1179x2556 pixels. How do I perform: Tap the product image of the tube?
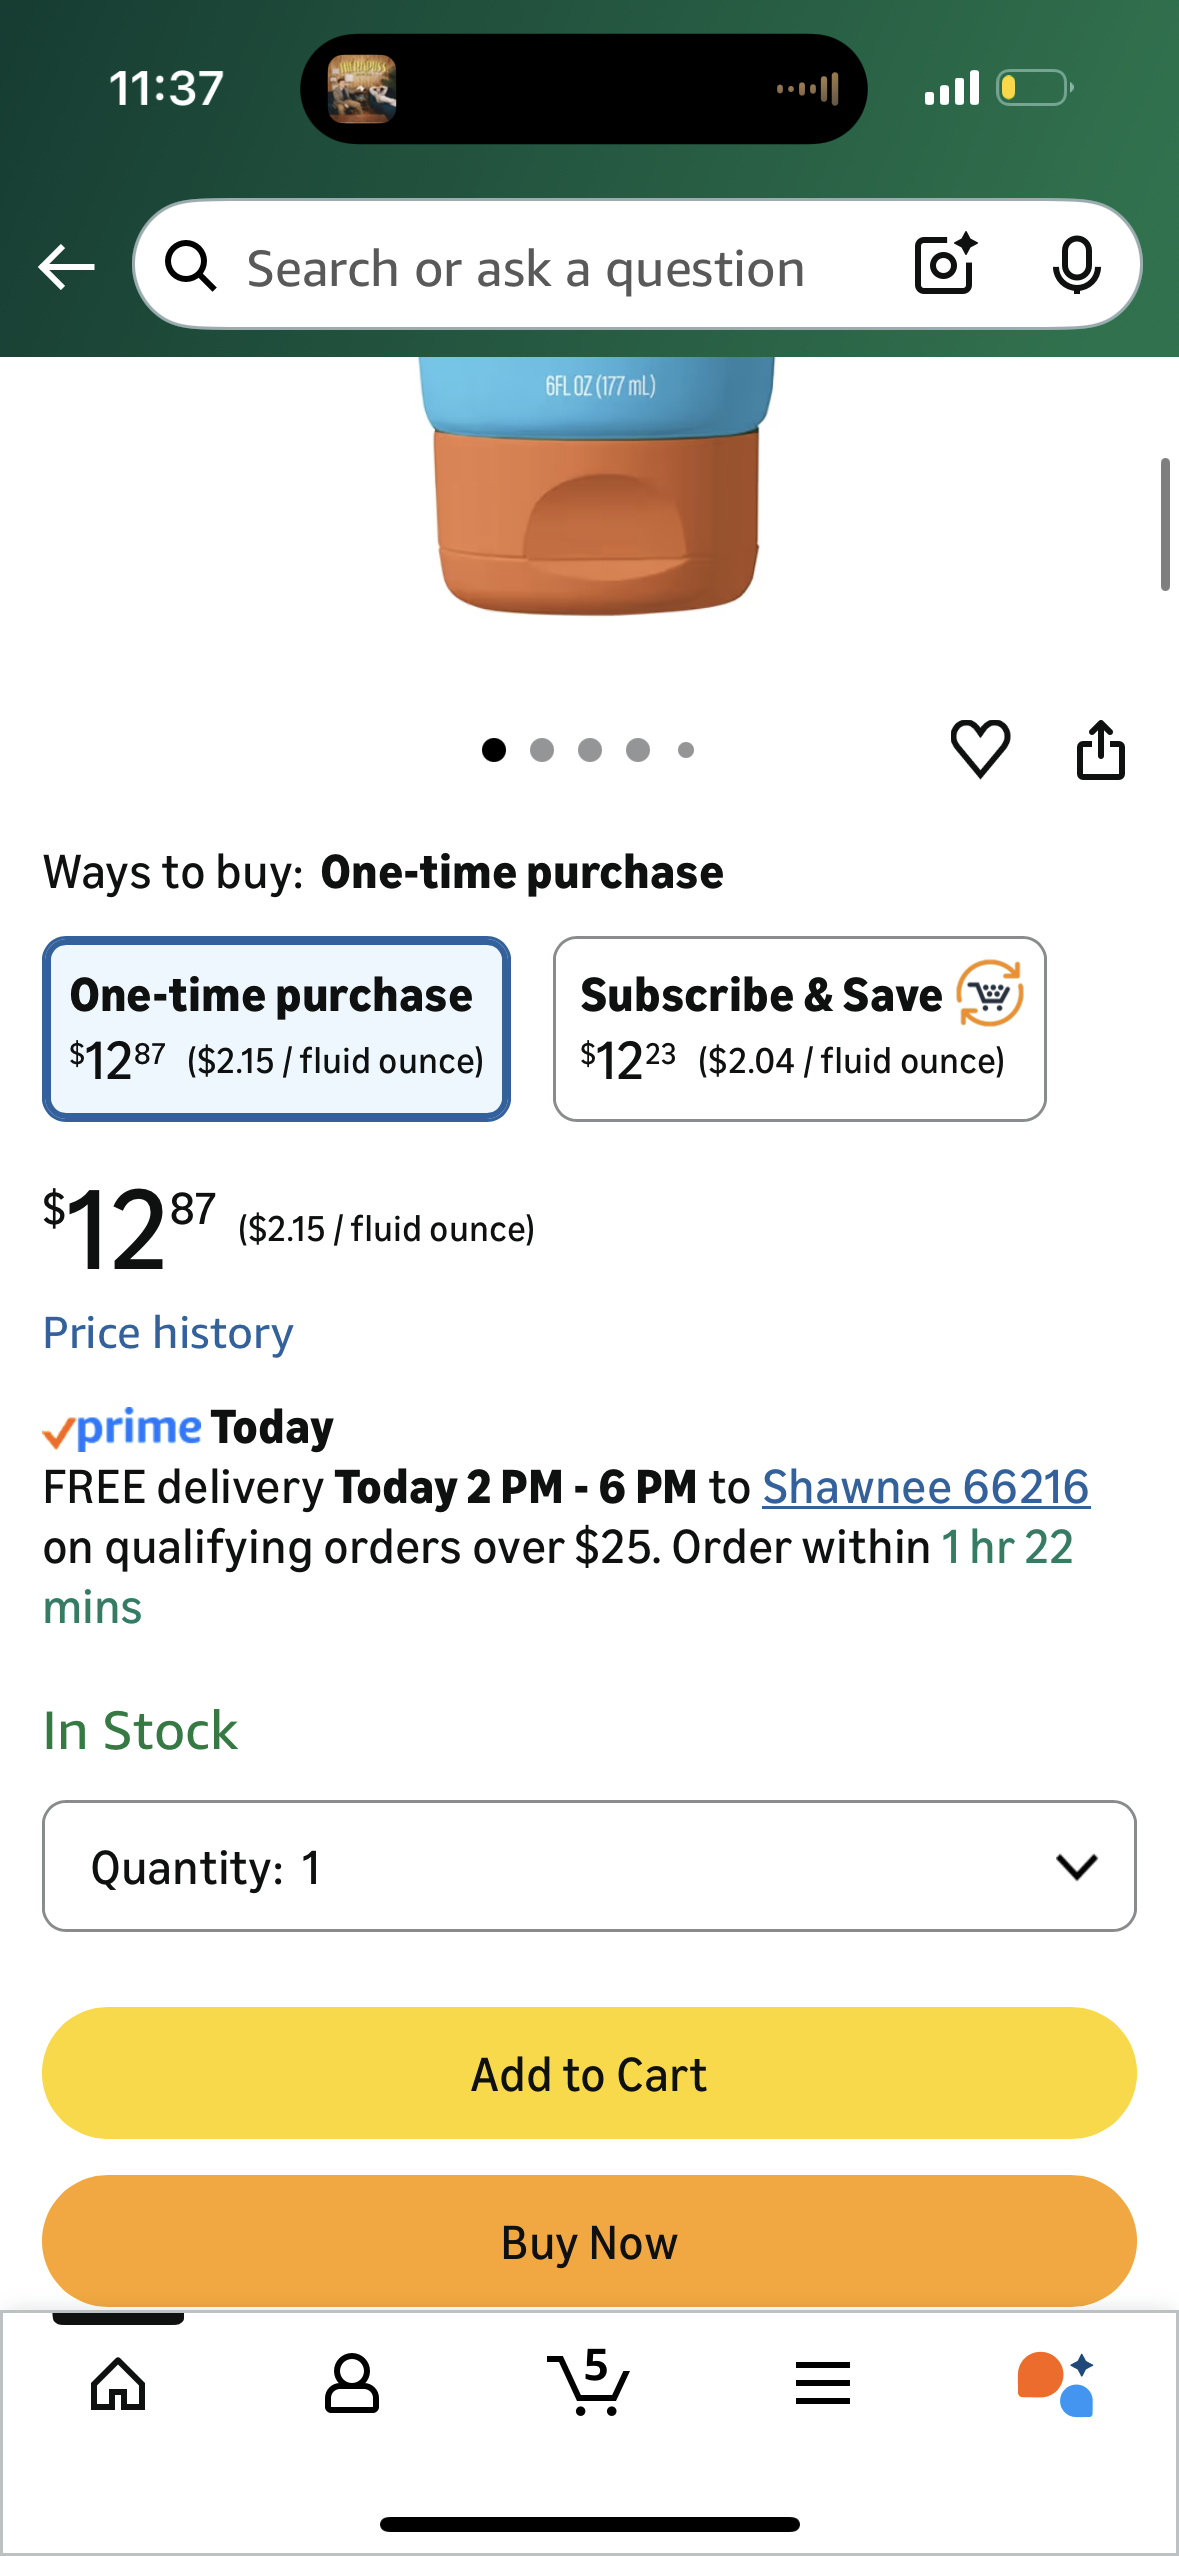click(x=597, y=490)
